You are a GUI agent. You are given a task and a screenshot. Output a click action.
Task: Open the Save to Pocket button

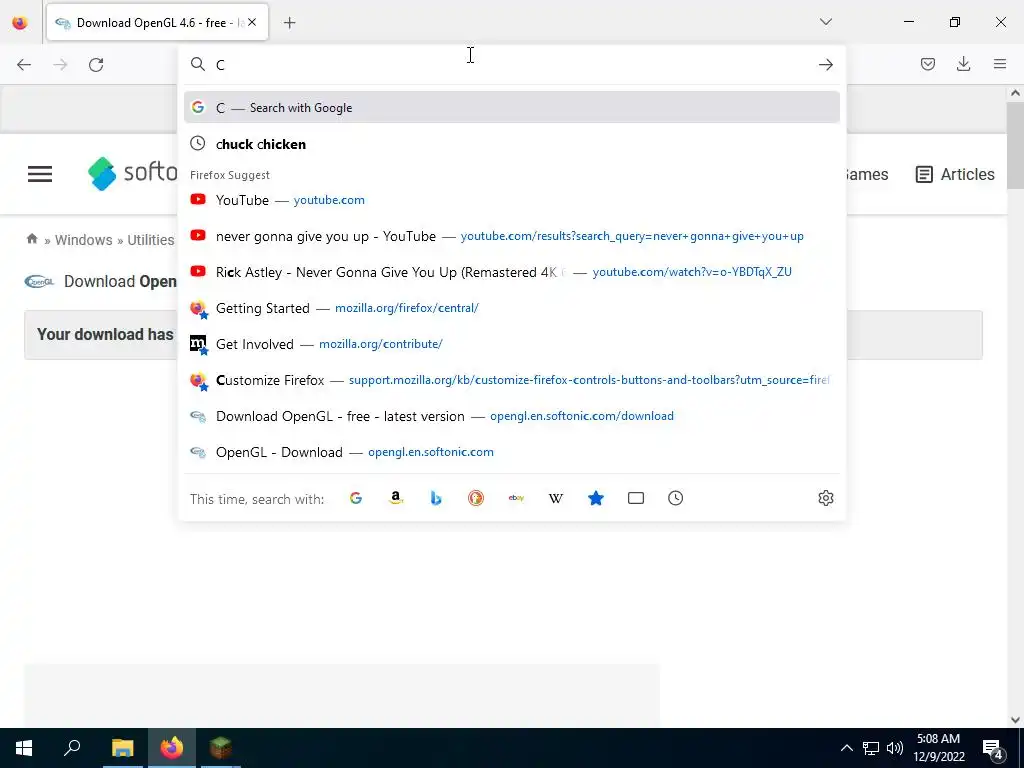coord(927,64)
